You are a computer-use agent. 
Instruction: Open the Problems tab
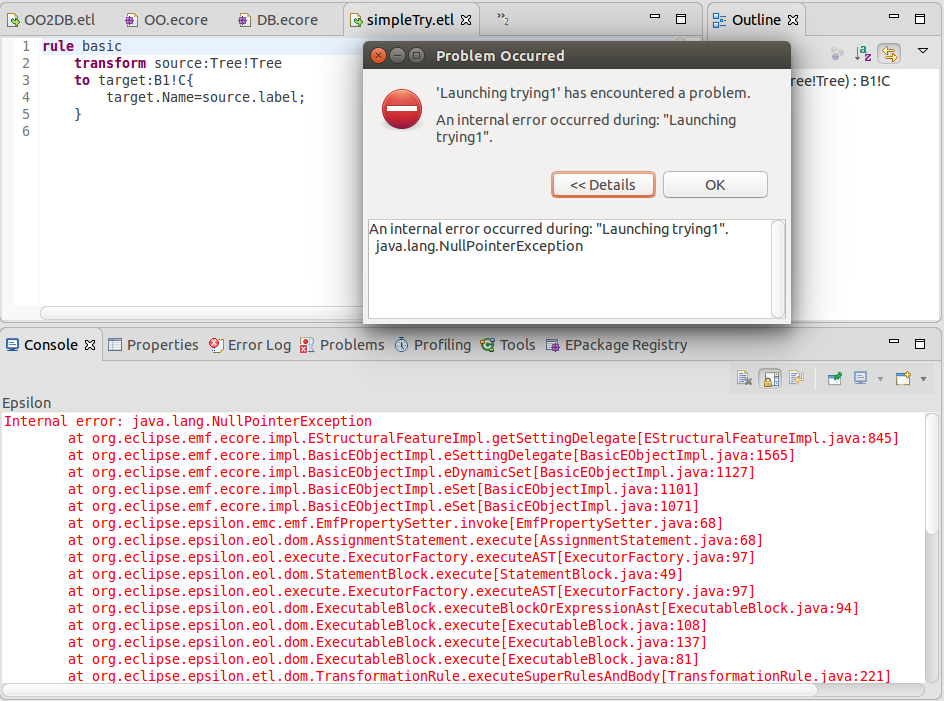pos(342,345)
